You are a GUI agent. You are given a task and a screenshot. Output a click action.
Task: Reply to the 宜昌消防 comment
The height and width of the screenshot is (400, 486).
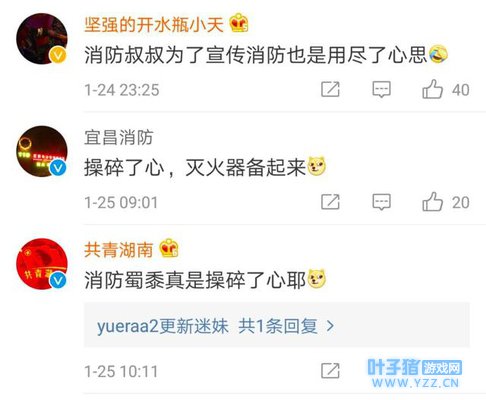381,202
